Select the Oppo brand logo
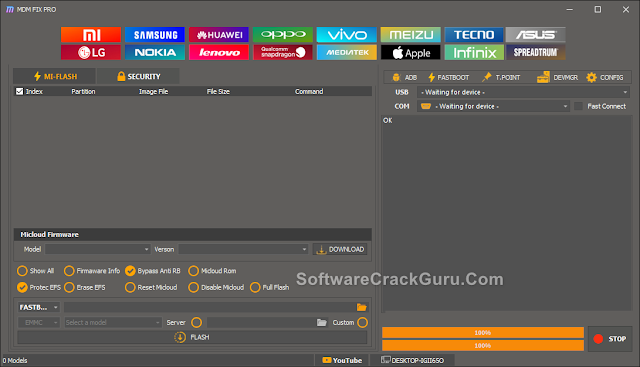This screenshot has height=367, width=640. [x=283, y=35]
